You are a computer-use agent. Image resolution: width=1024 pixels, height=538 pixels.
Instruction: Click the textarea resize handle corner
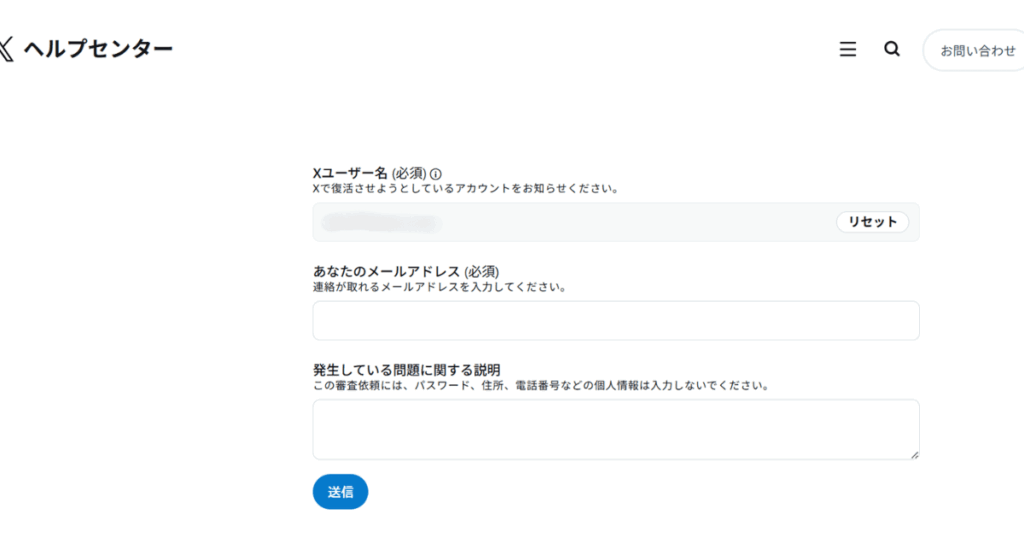914,455
